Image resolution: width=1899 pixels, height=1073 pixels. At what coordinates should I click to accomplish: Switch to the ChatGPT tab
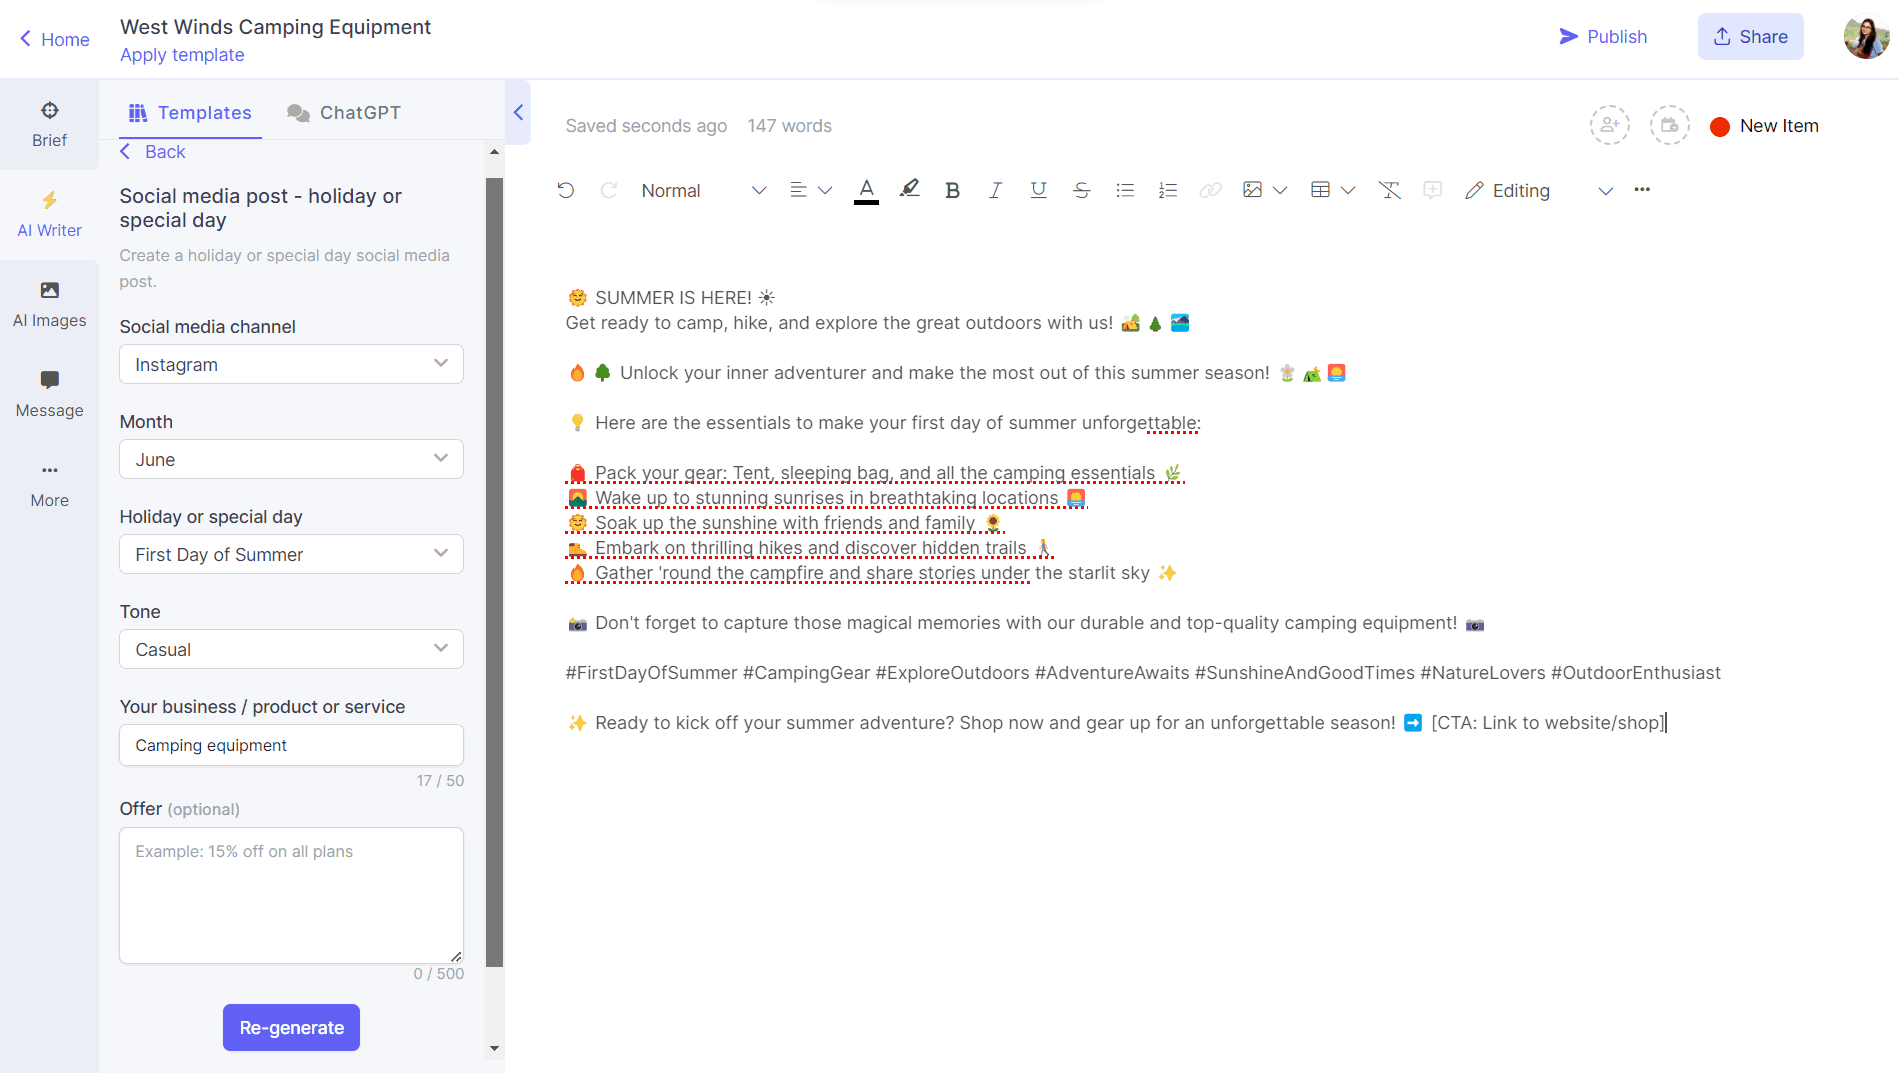(x=343, y=112)
